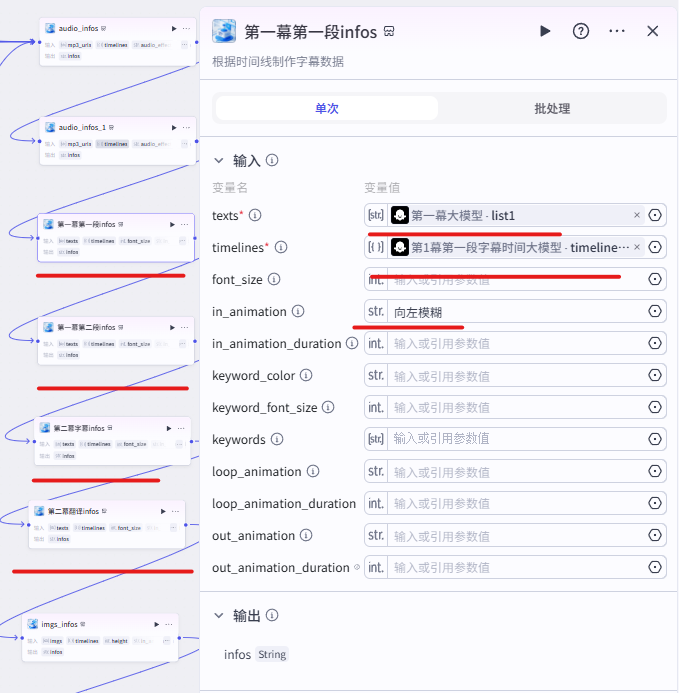Show info for the keyword_color variable

(x=306, y=375)
